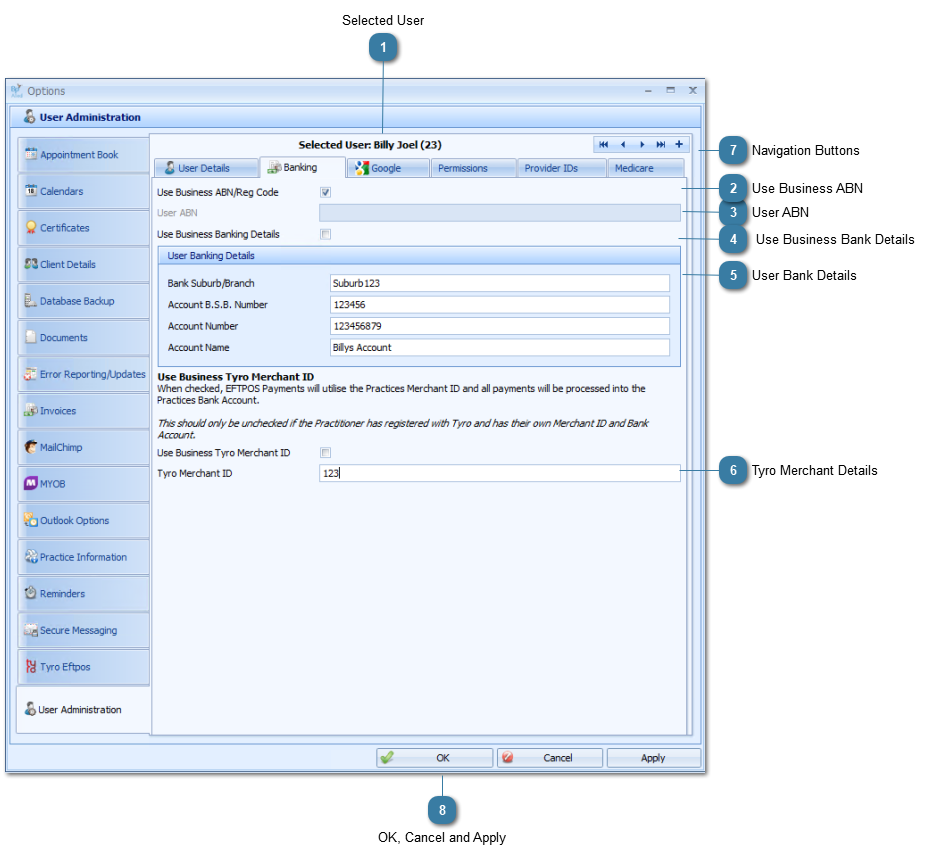
Task: Edit the Account B.S.B. Number field
Action: [x=500, y=305]
